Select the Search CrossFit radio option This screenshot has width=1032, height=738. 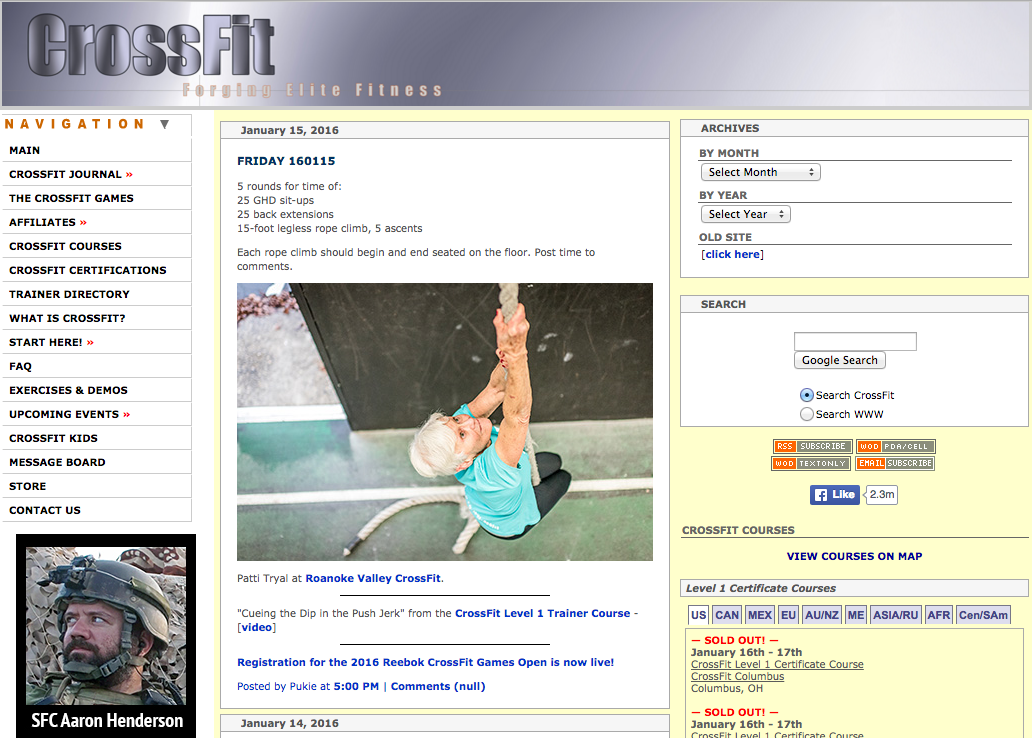[x=806, y=395]
